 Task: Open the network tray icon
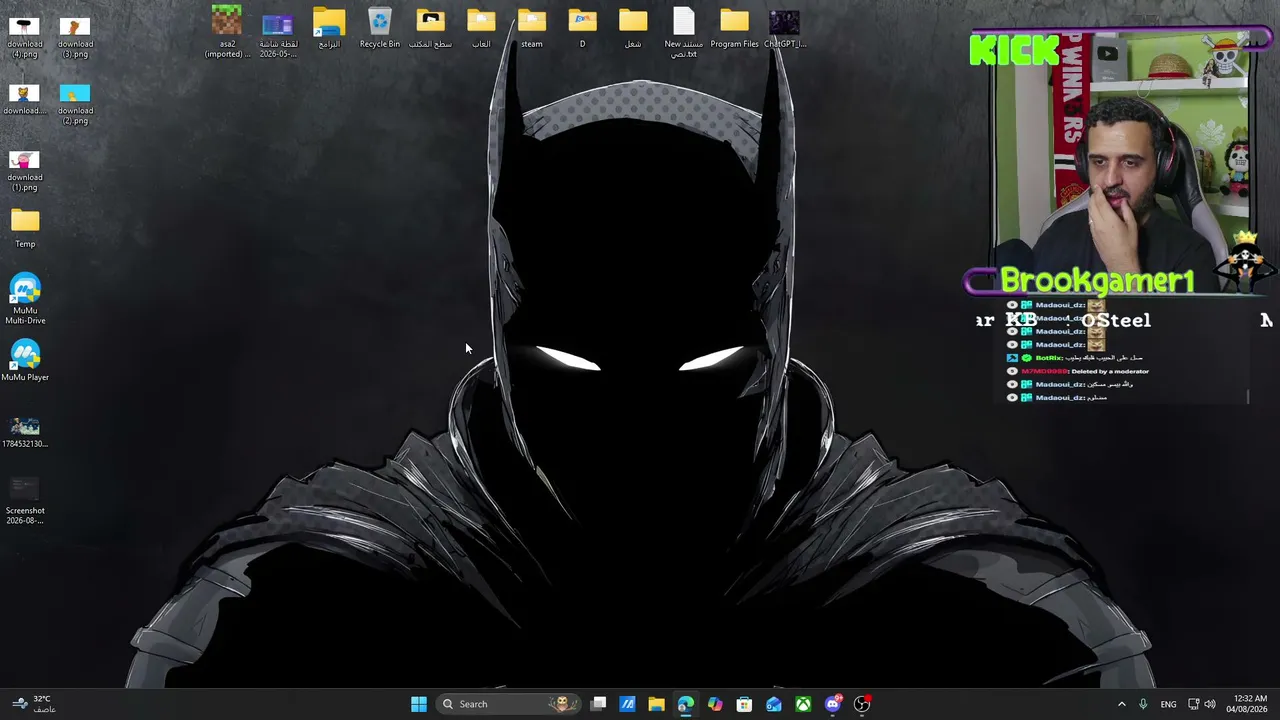pos(1193,704)
